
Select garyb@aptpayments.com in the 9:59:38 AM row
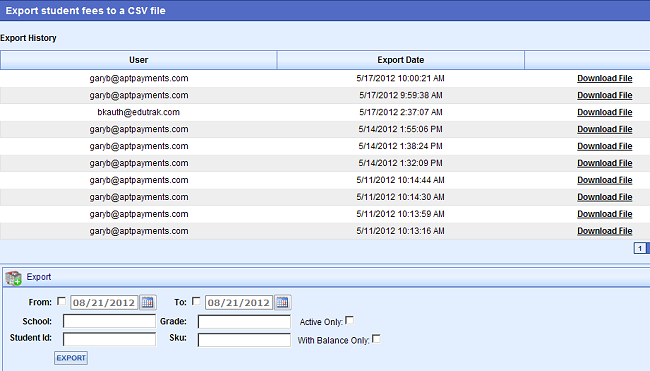click(138, 95)
